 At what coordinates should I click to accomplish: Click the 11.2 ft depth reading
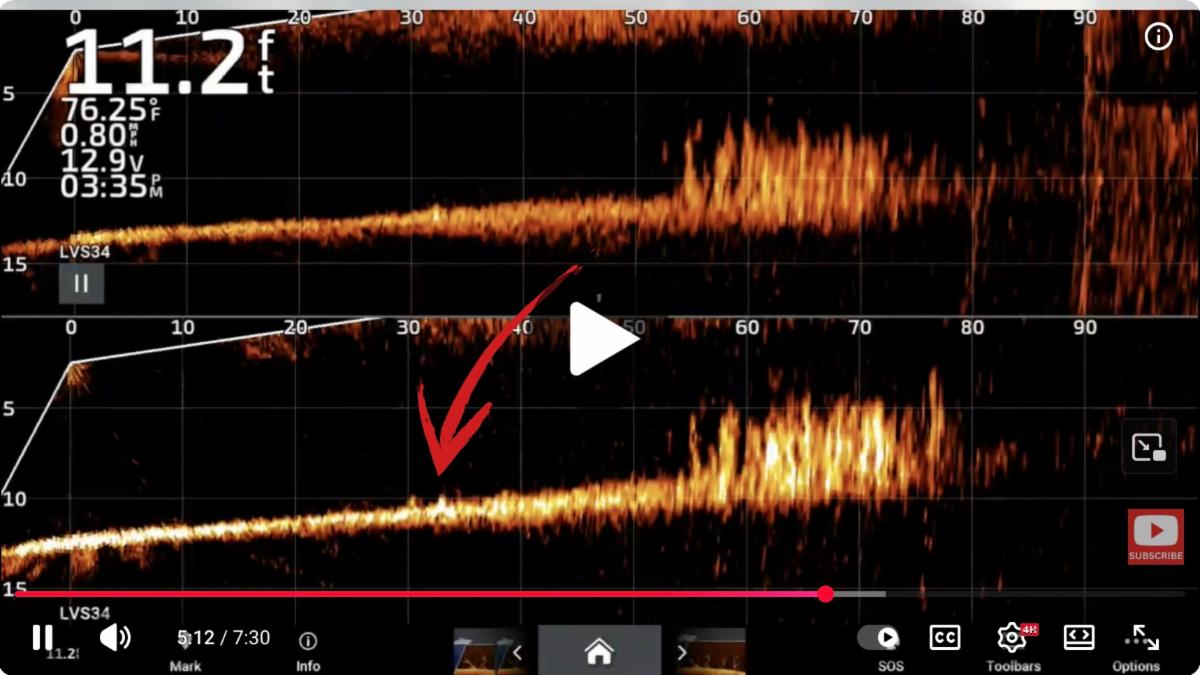pos(168,62)
